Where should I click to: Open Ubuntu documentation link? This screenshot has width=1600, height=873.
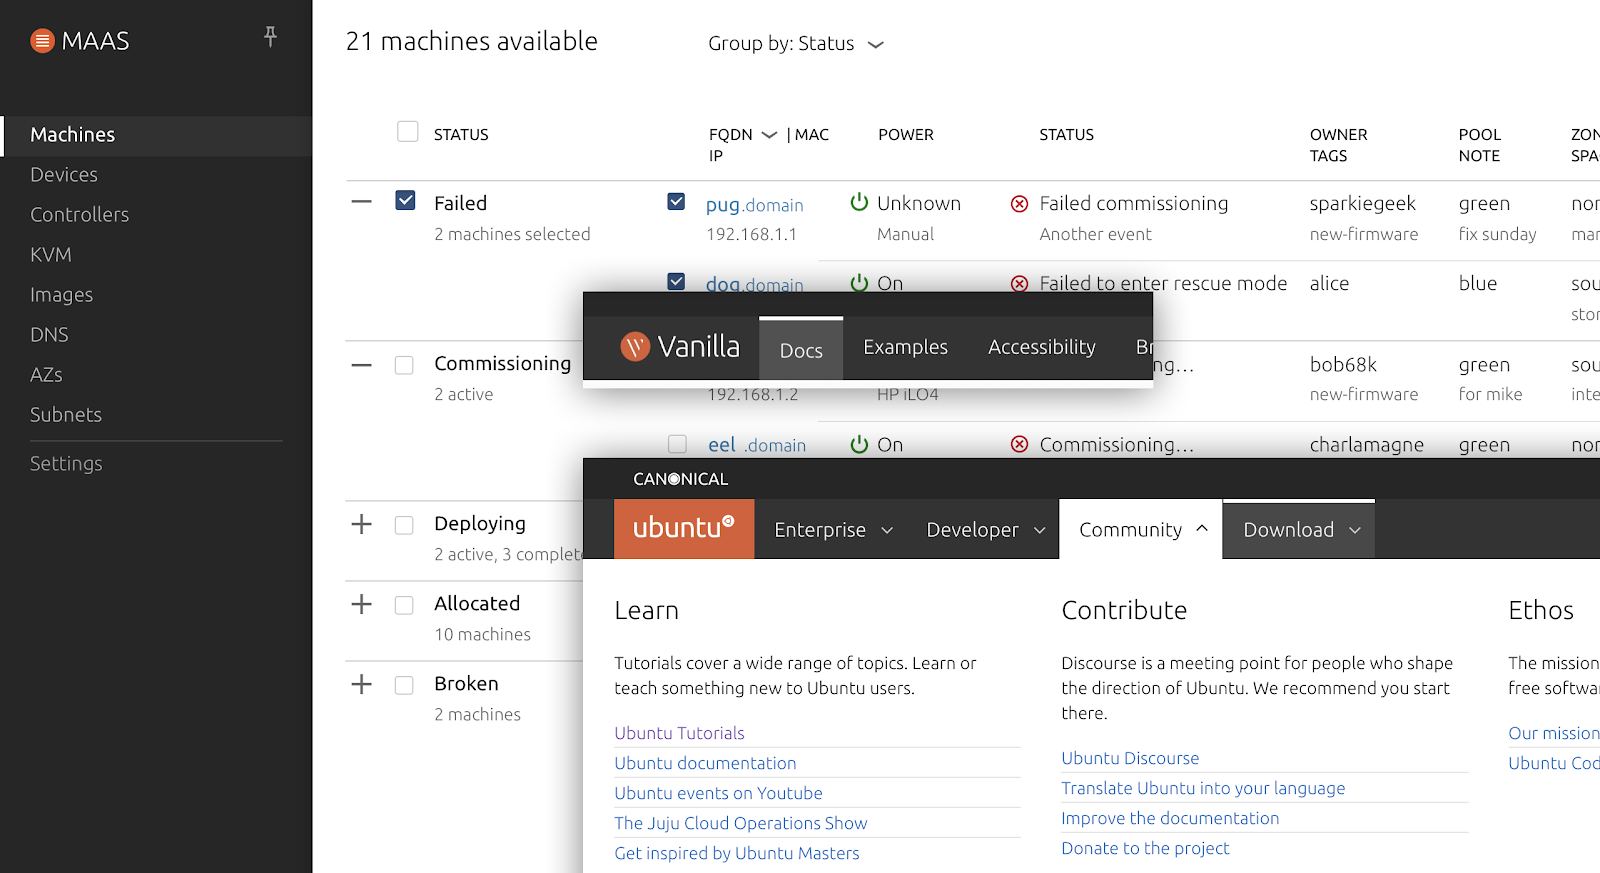[705, 763]
